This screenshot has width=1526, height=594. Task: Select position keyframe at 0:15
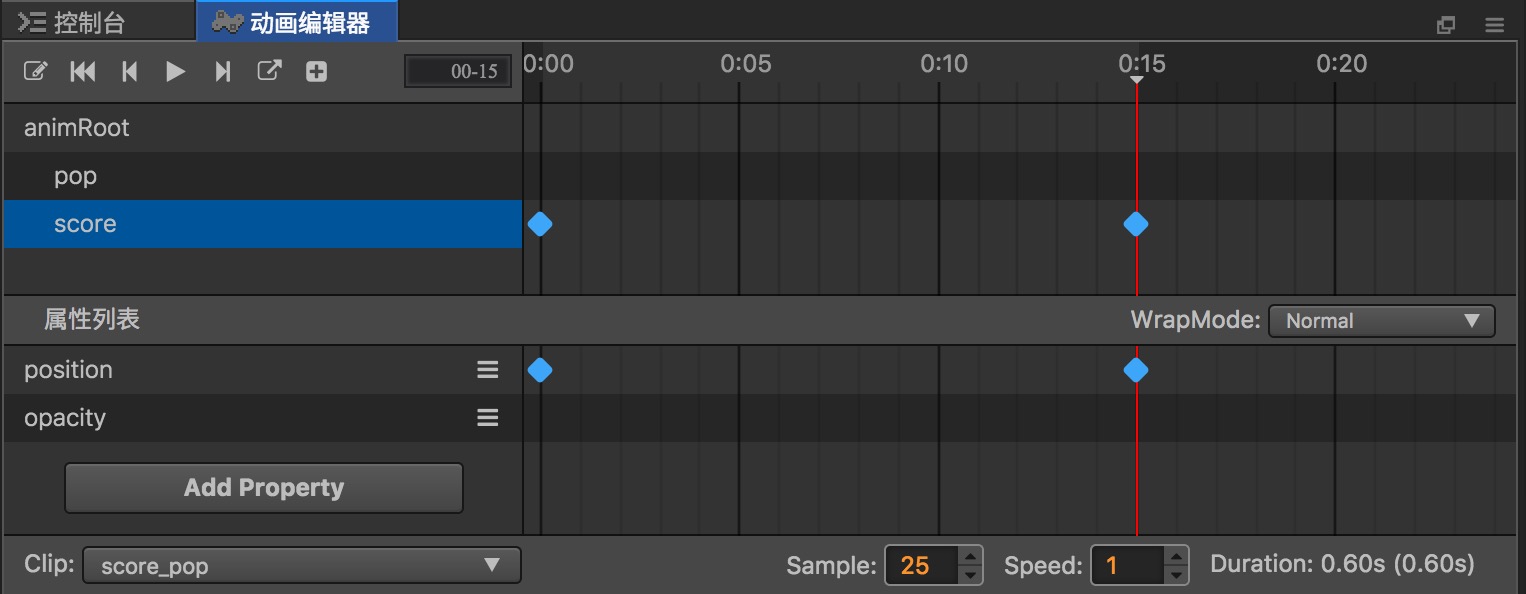pos(1135,371)
